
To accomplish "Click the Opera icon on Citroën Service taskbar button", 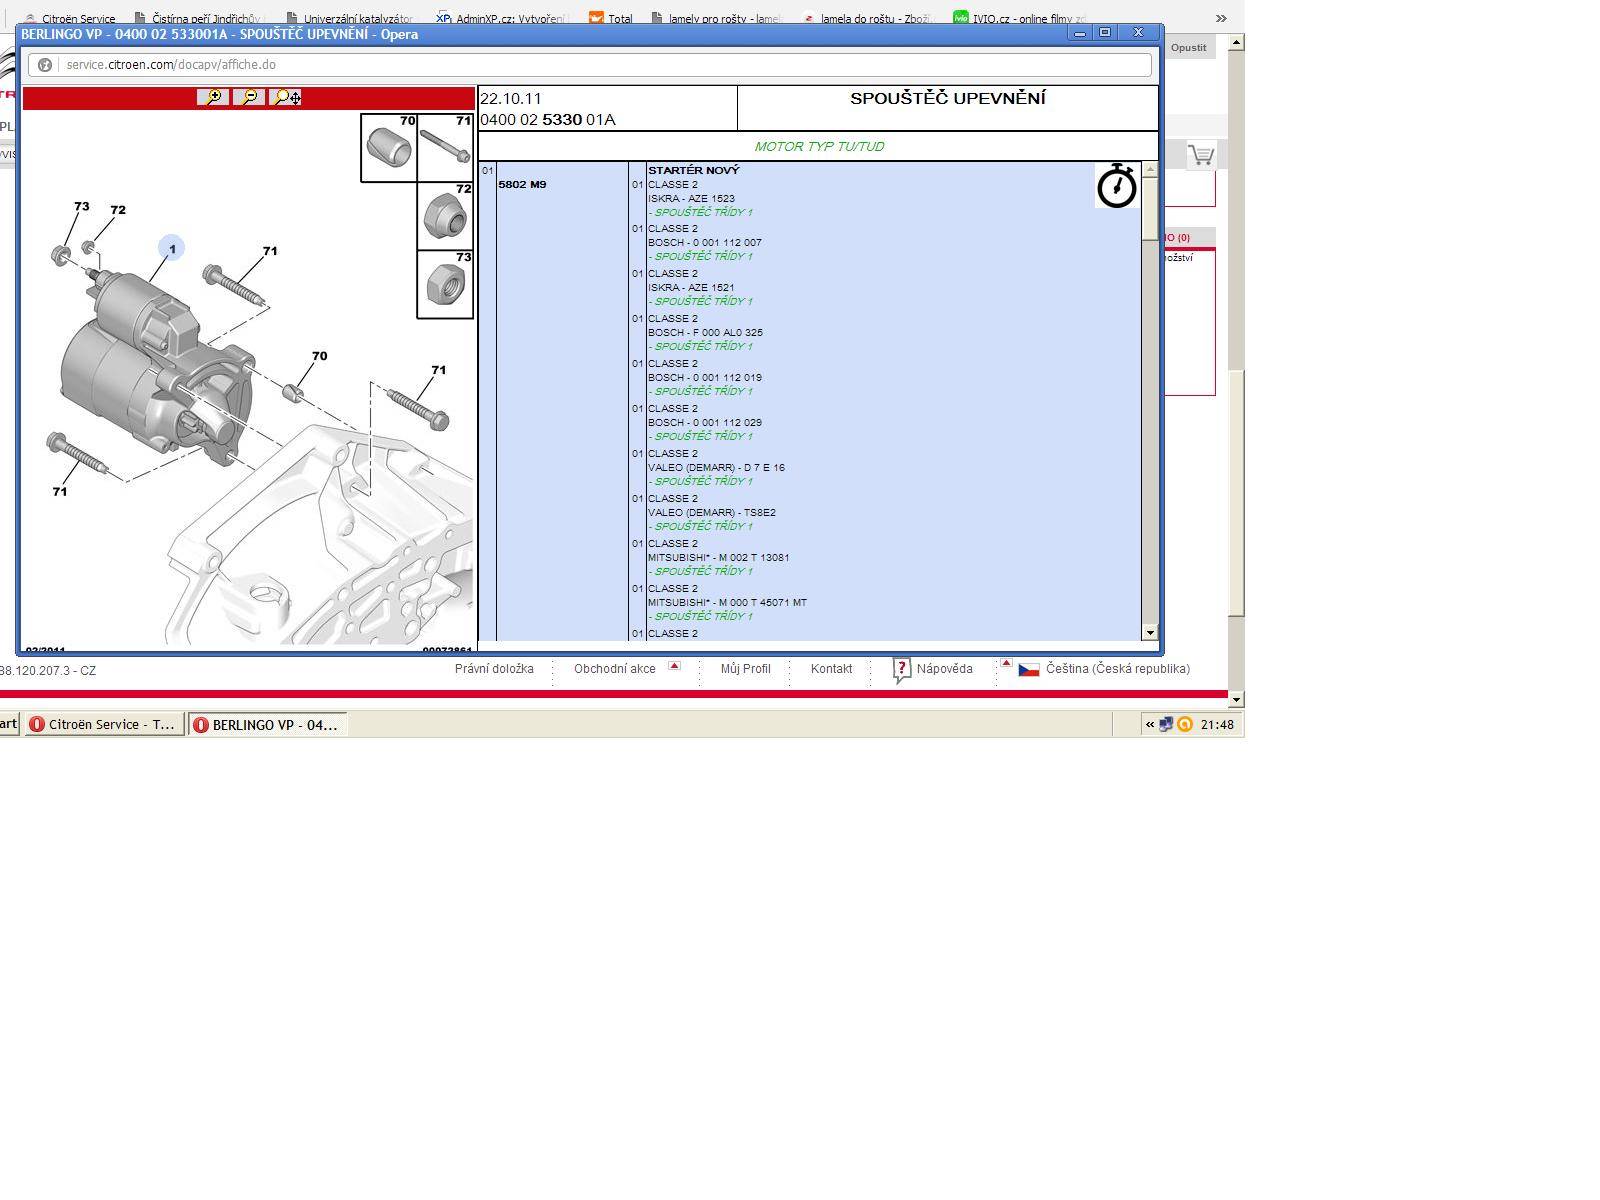I will (x=37, y=725).
